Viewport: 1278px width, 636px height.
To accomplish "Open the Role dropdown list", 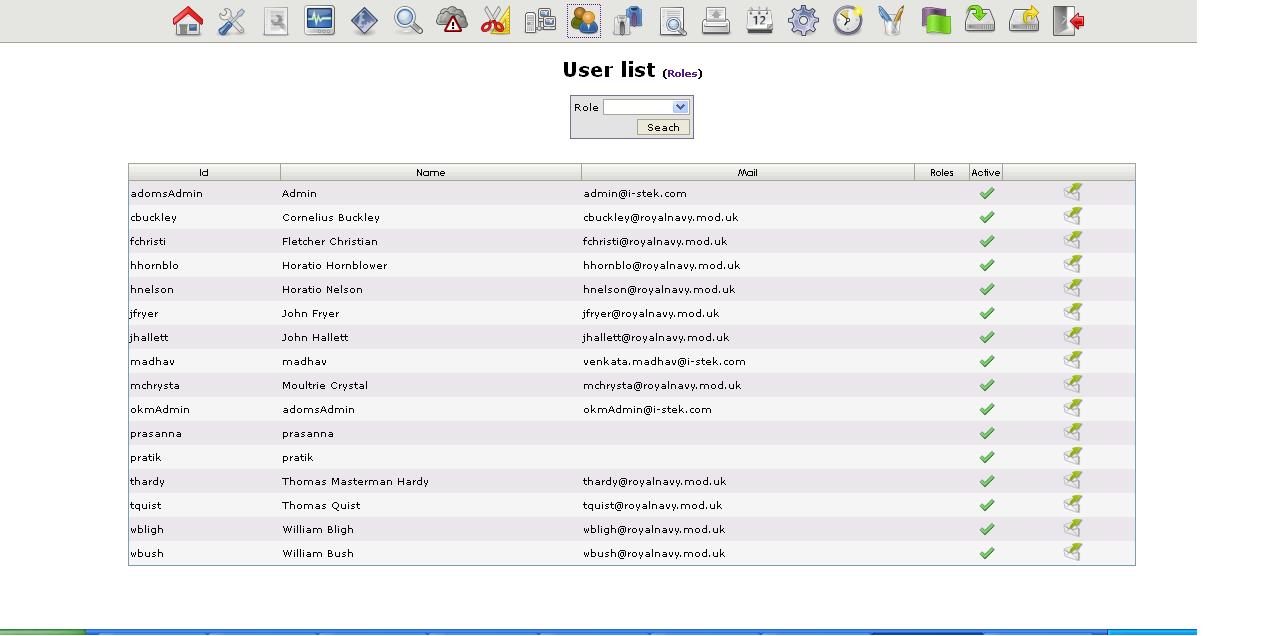I will click(x=645, y=106).
